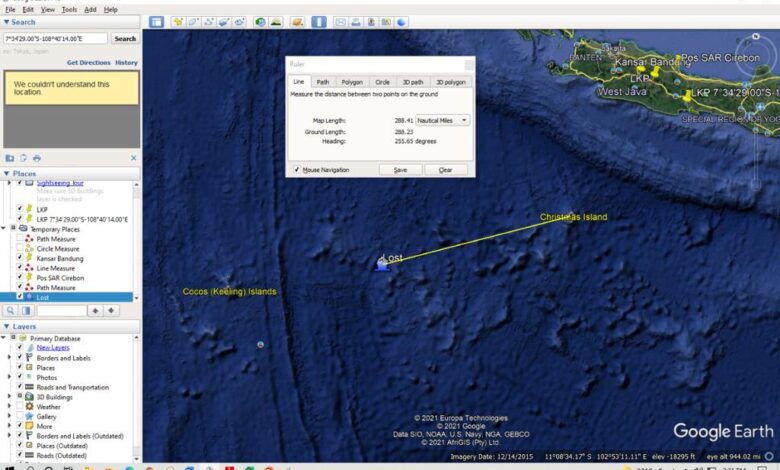
Task: Click the Search button
Action: click(125, 38)
